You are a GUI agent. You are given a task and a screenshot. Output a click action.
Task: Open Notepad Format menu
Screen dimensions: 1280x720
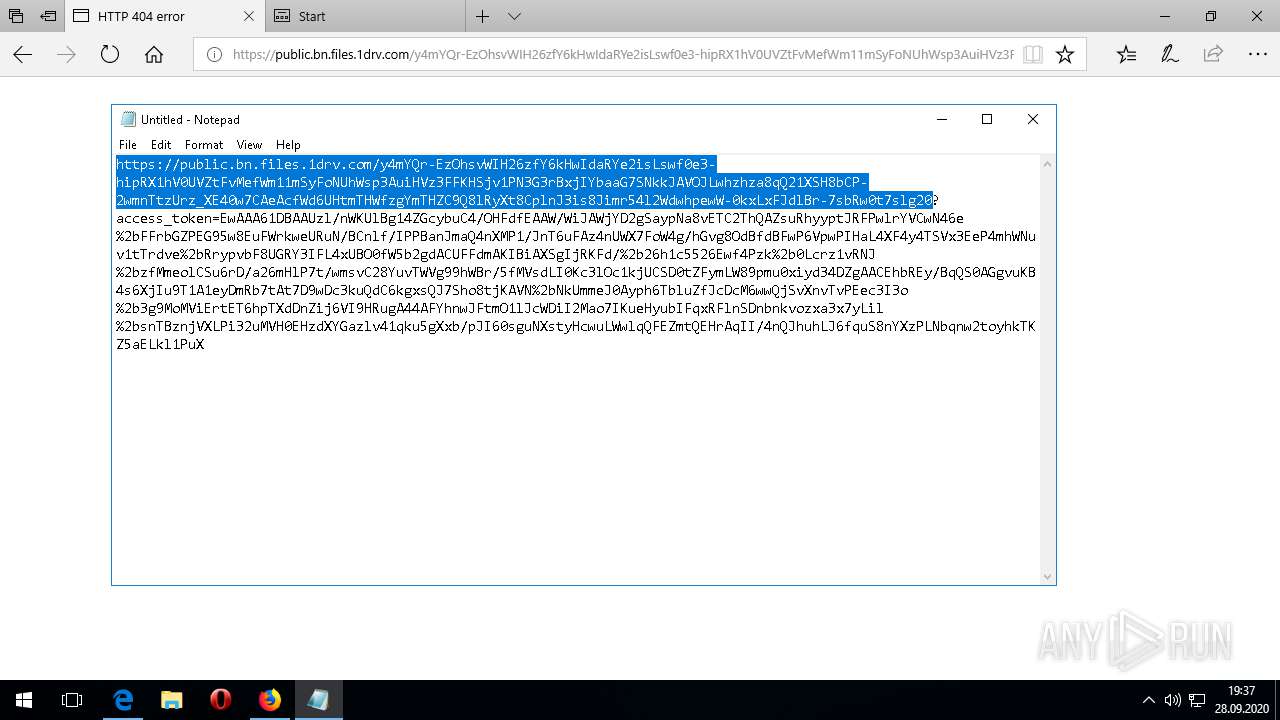204,145
